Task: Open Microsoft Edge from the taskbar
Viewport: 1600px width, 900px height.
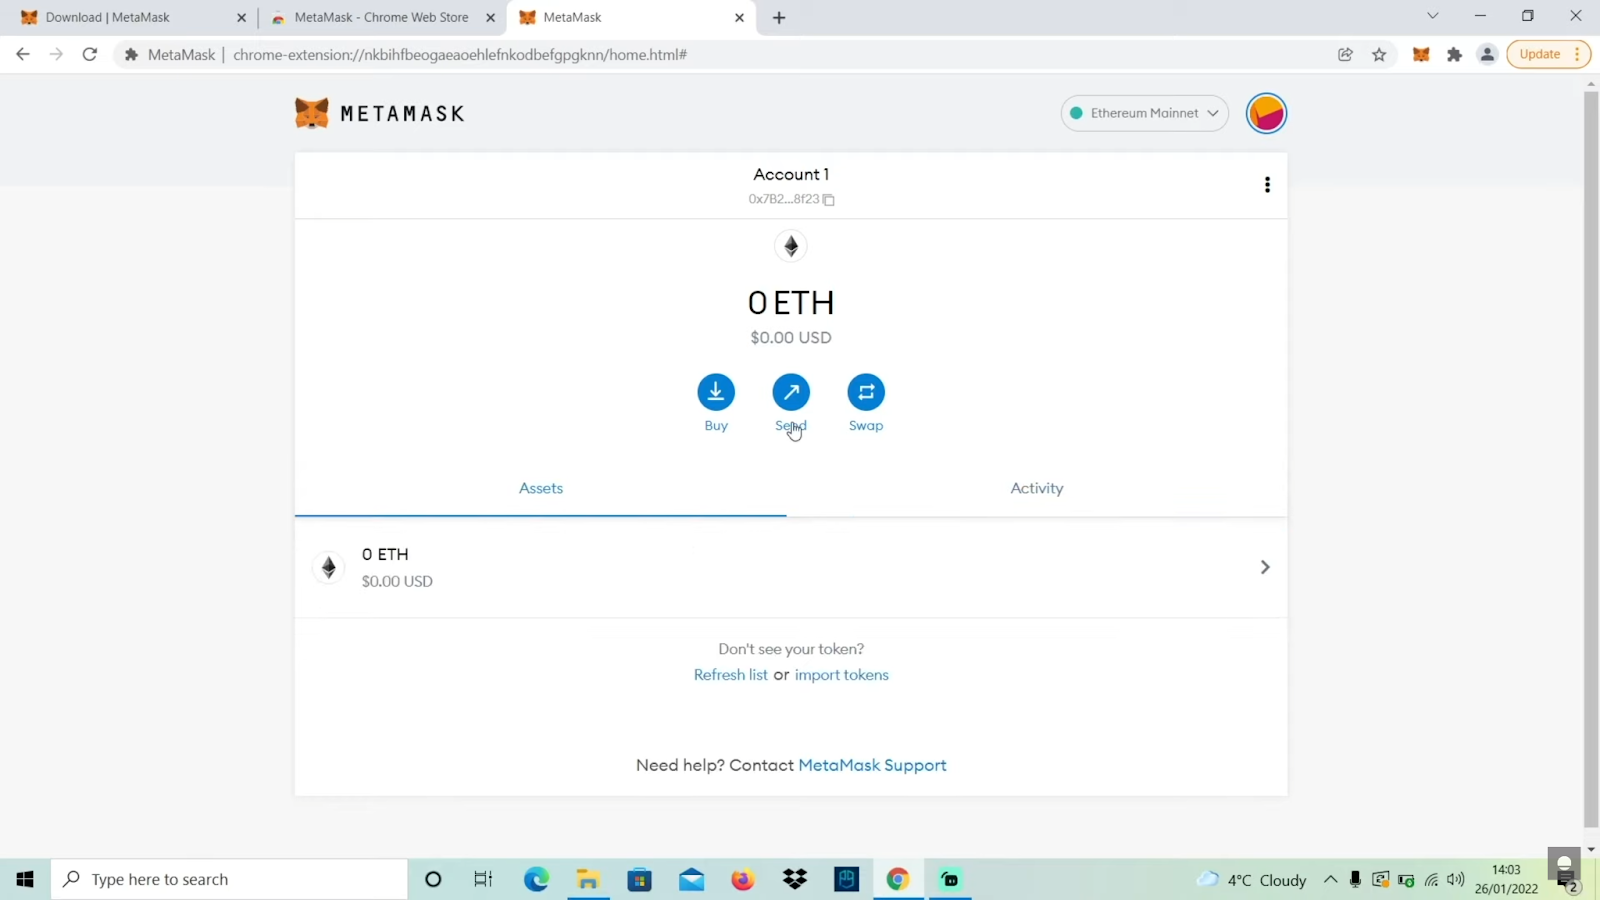Action: 536,879
